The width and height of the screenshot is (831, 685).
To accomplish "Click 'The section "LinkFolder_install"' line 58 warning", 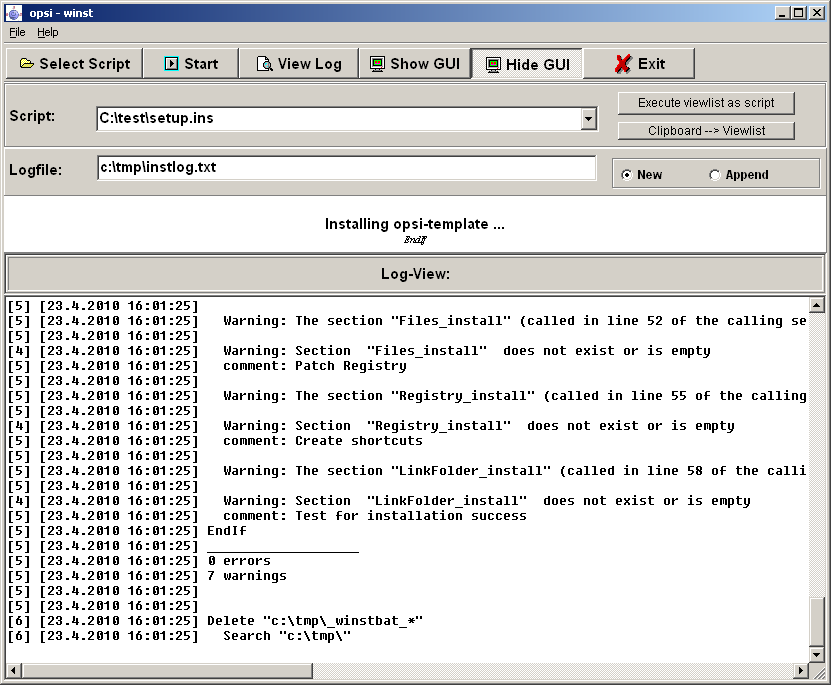I will pos(515,471).
